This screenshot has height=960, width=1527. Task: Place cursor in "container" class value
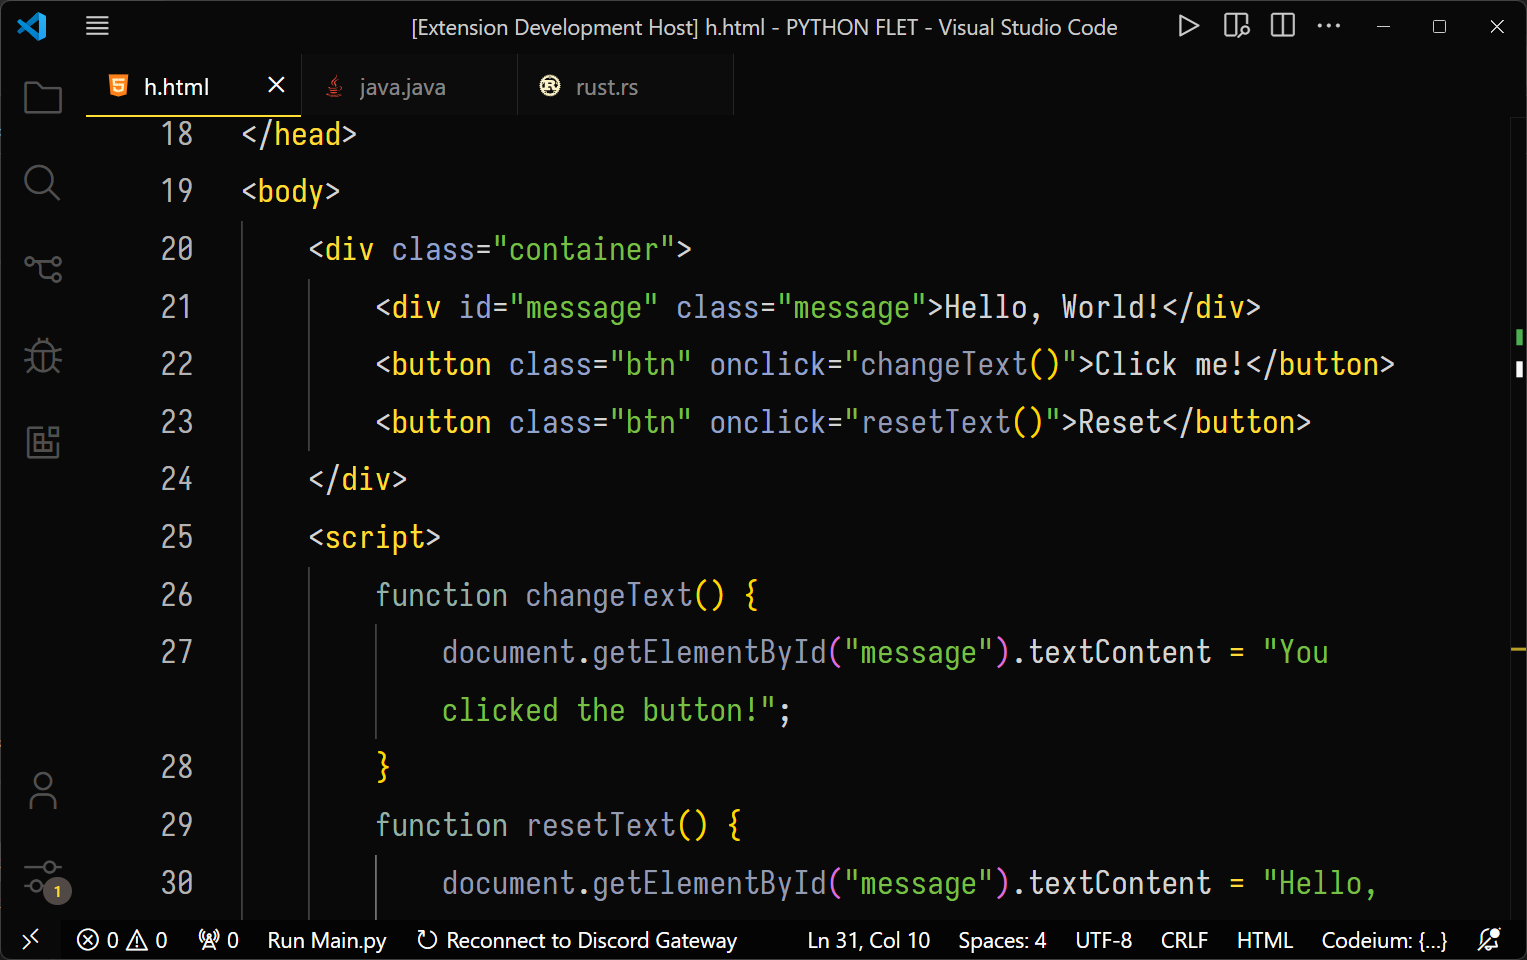584,249
